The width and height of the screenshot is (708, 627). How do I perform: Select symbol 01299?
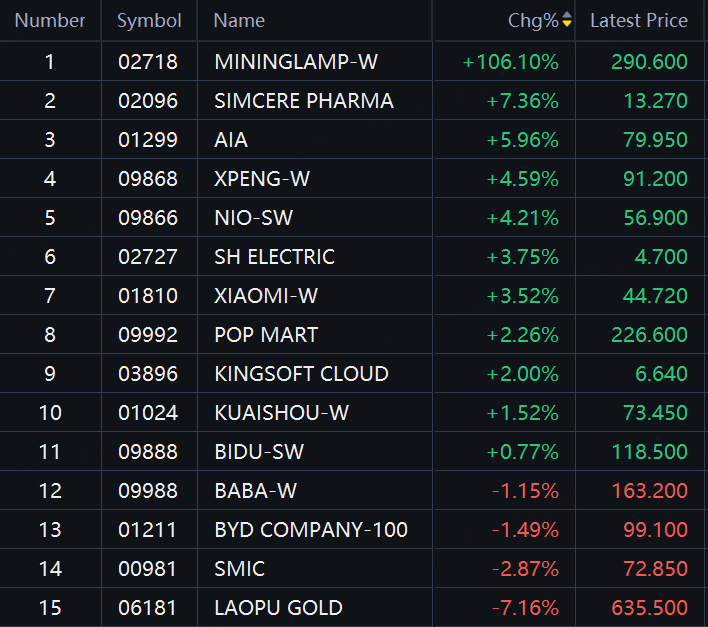[x=148, y=140]
